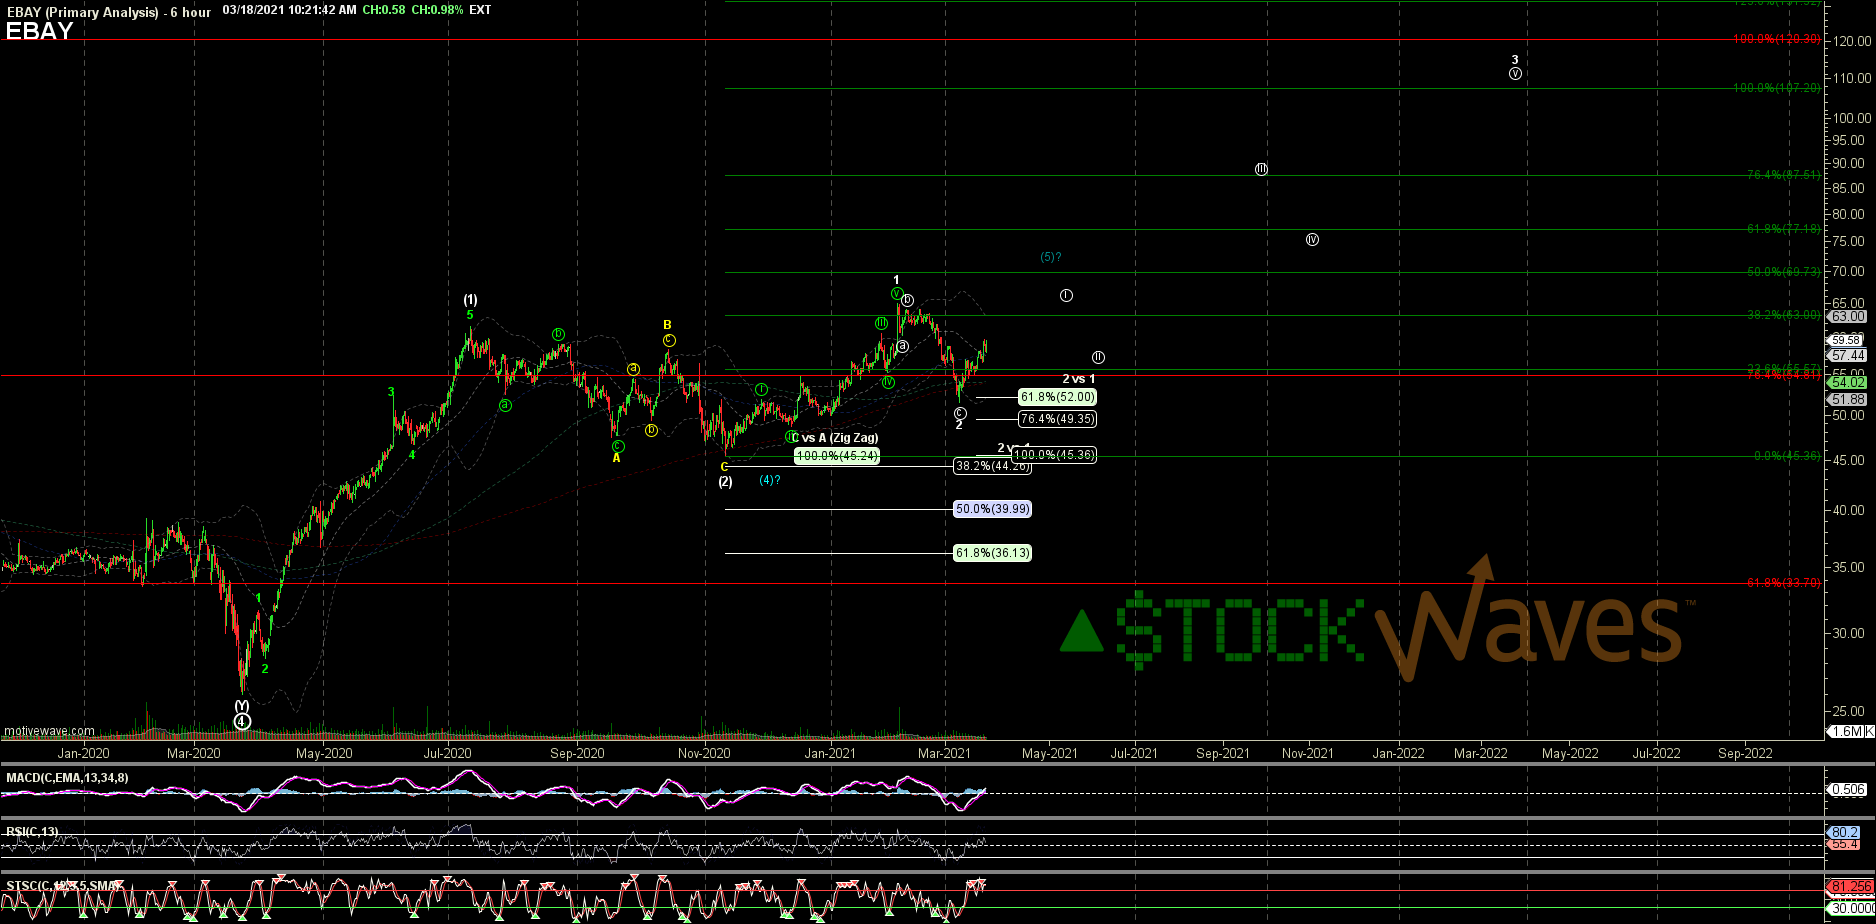Click the cyan (4)? wave label

click(x=769, y=480)
